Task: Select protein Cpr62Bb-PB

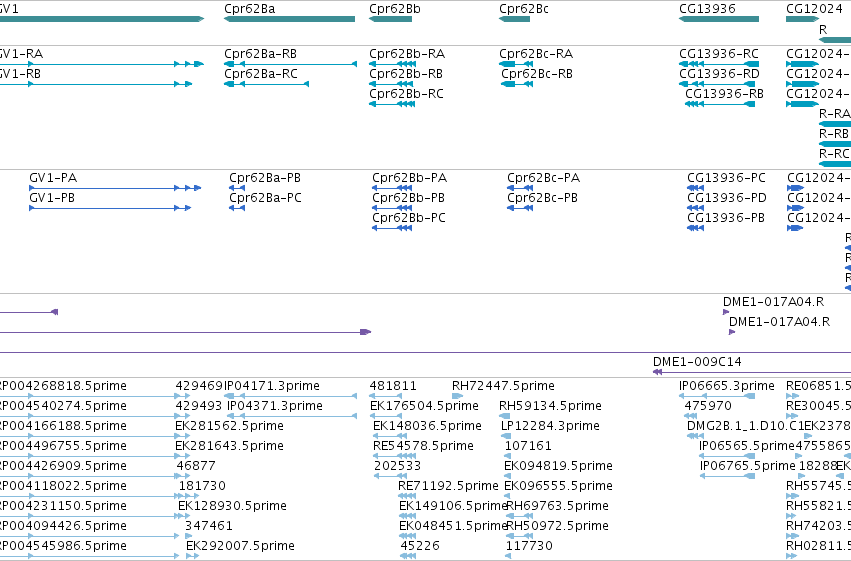Action: click(x=409, y=198)
